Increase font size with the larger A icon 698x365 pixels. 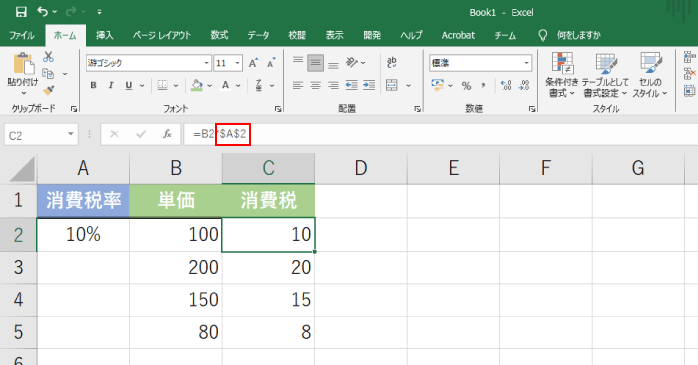[x=253, y=63]
